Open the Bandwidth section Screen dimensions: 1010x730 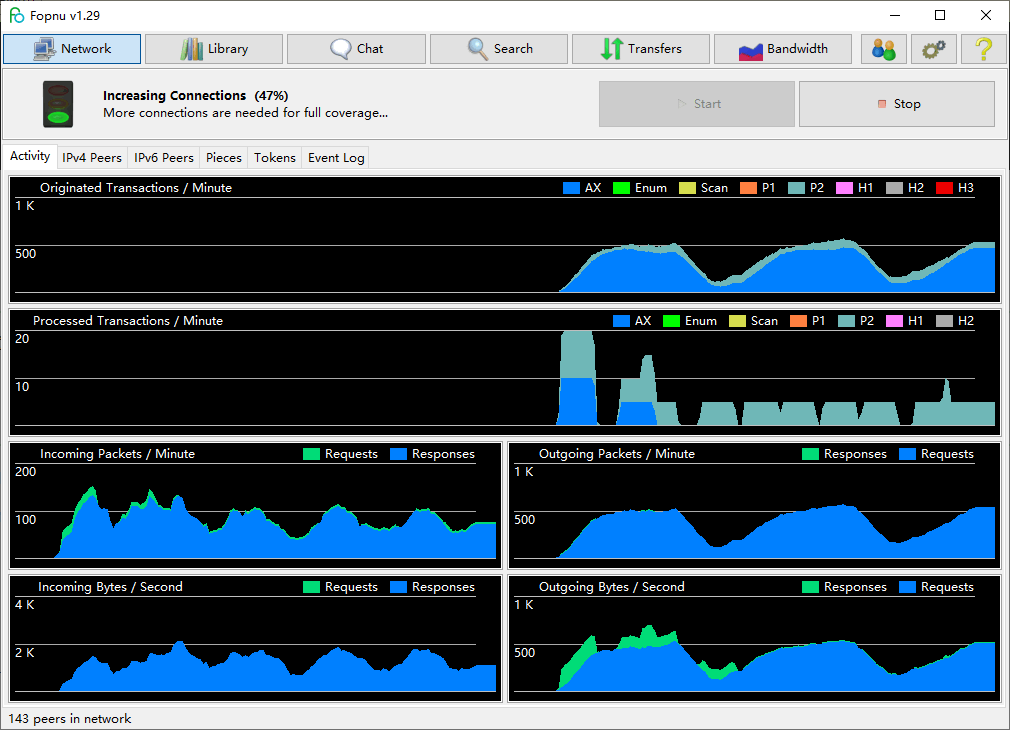click(x=783, y=49)
